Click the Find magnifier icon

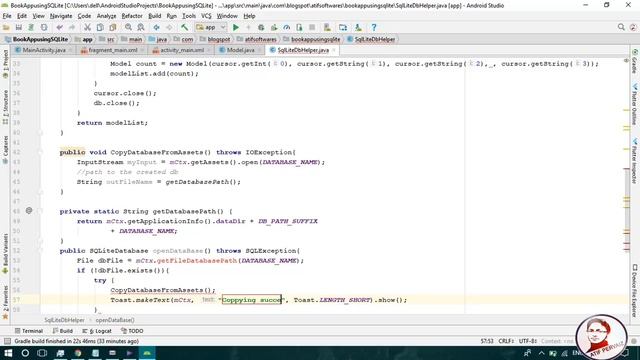pyautogui.click(x=128, y=27)
